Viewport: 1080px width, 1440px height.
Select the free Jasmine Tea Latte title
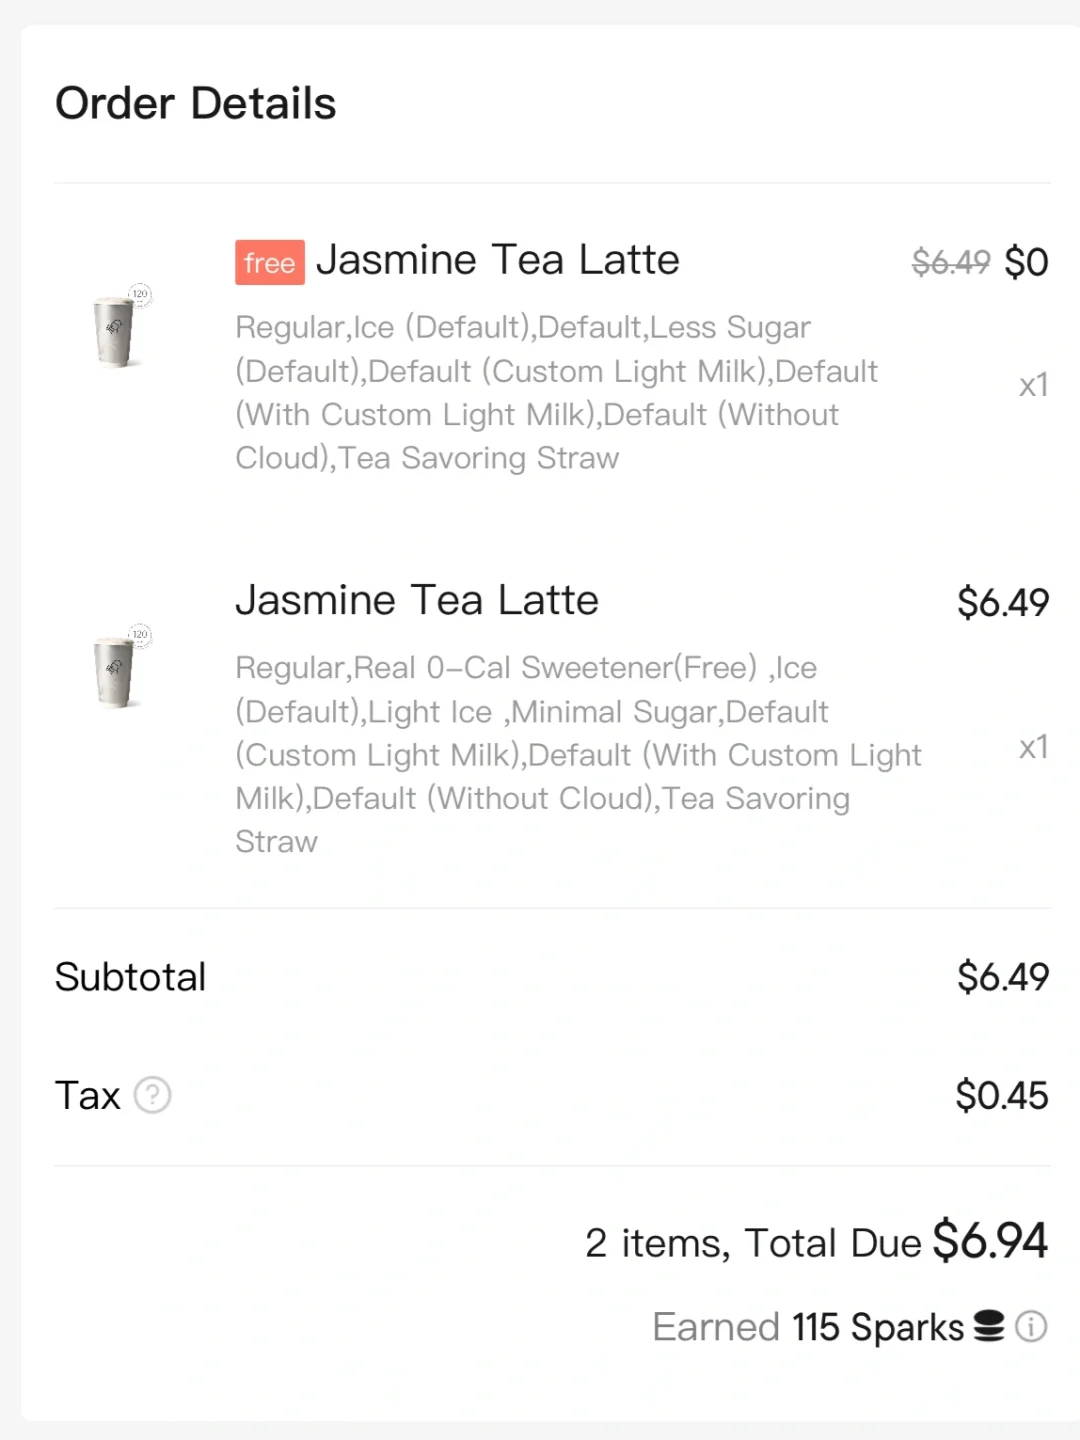pyautogui.click(x=498, y=260)
